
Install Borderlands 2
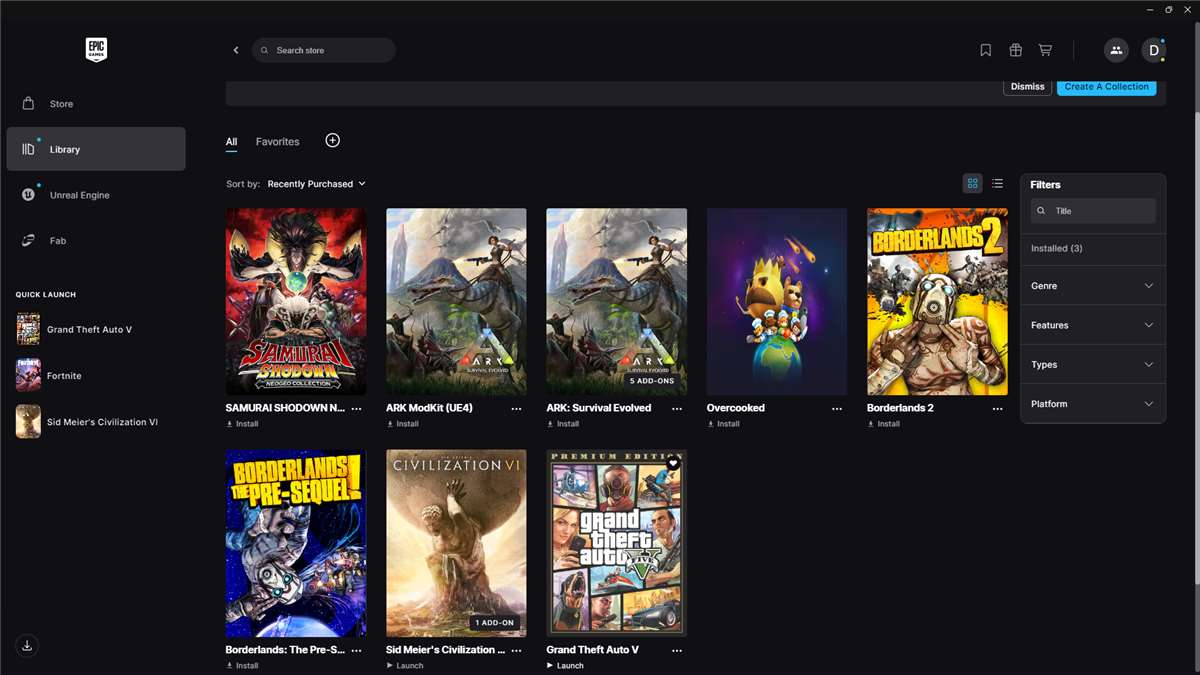(x=882, y=424)
